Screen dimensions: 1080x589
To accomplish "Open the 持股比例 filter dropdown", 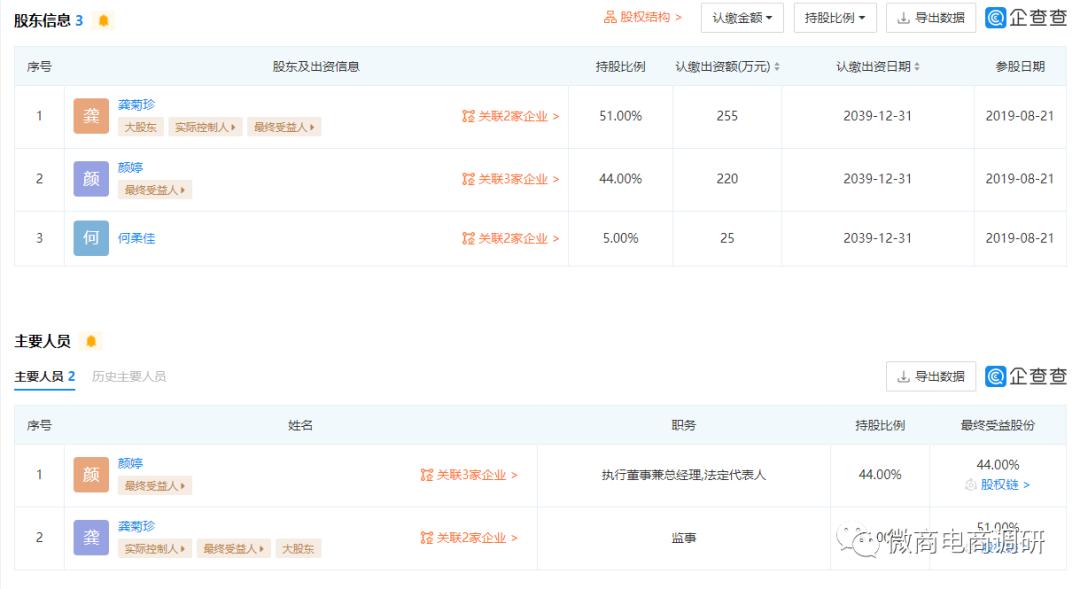I will [x=834, y=17].
